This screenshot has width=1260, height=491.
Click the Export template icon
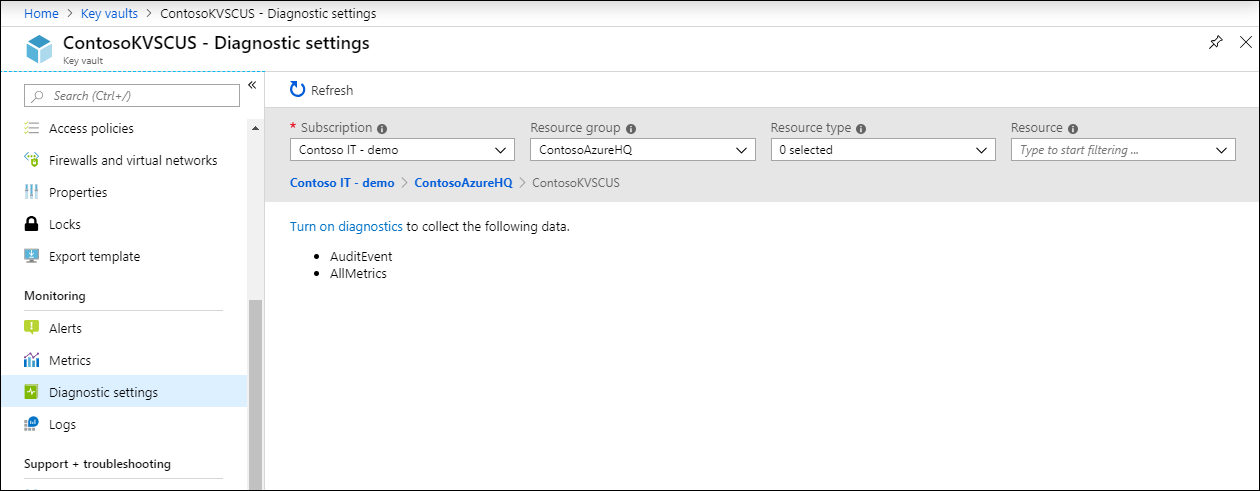click(31, 256)
